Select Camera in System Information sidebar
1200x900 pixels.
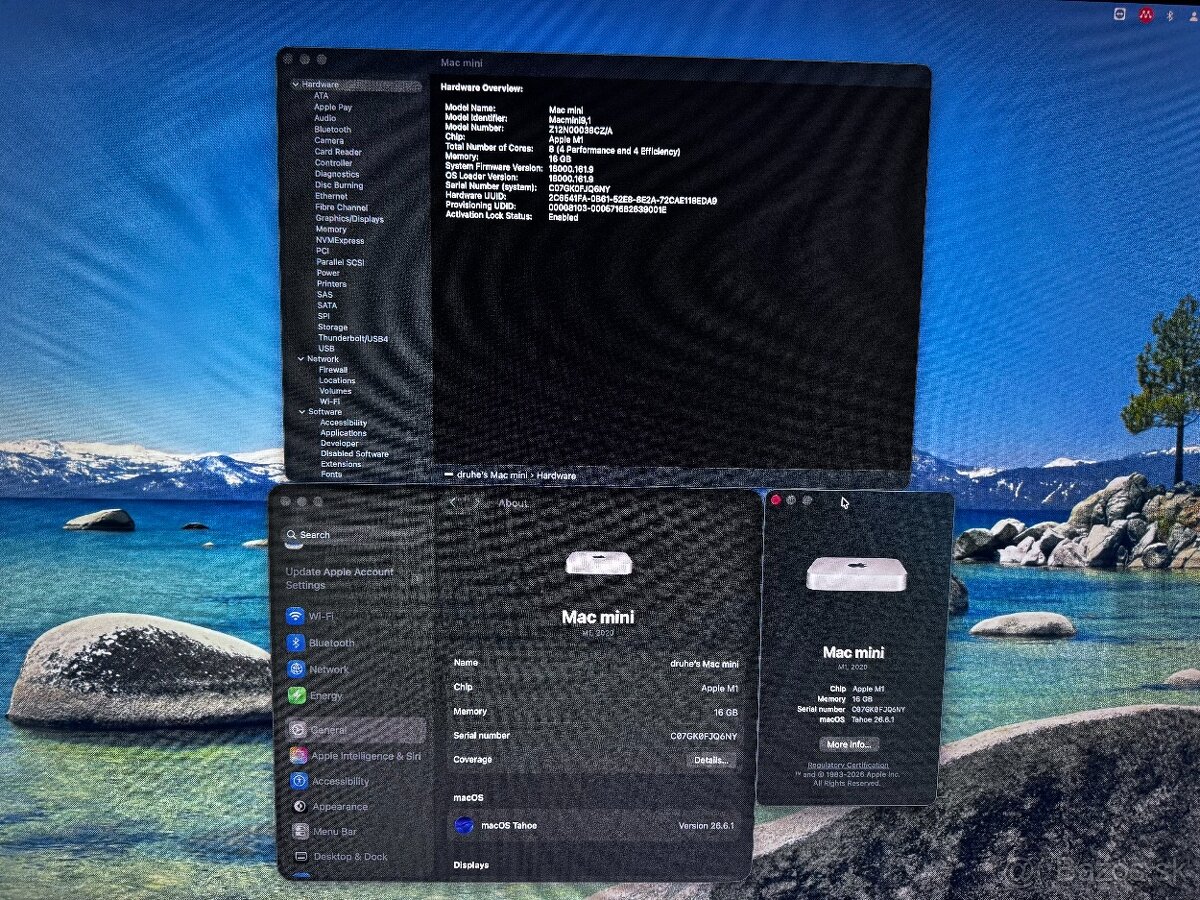[x=329, y=141]
